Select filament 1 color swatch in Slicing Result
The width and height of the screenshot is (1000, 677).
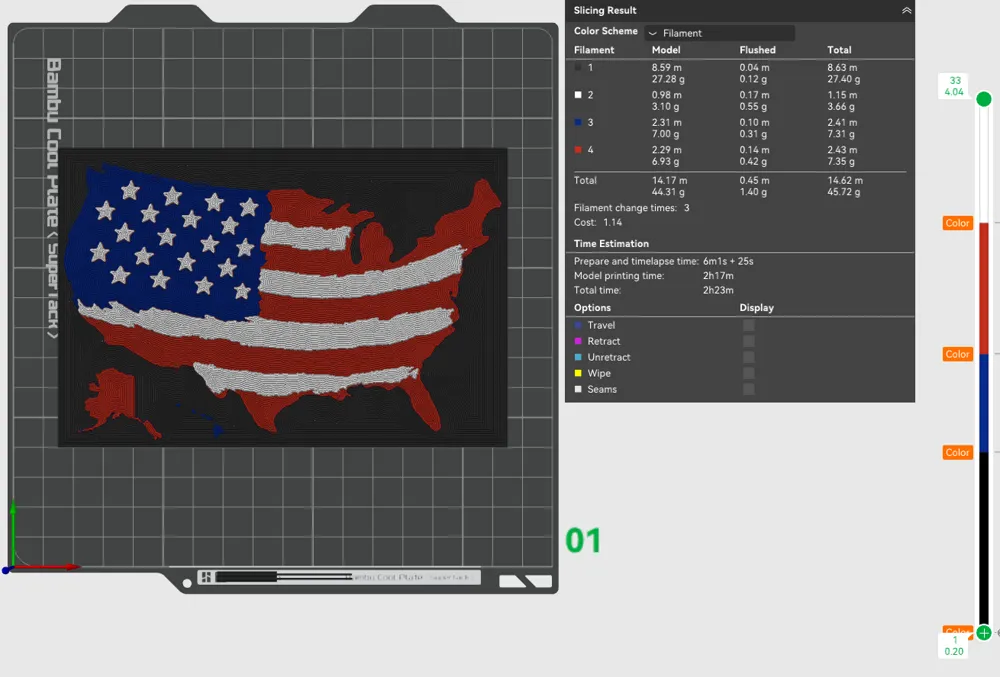click(578, 68)
